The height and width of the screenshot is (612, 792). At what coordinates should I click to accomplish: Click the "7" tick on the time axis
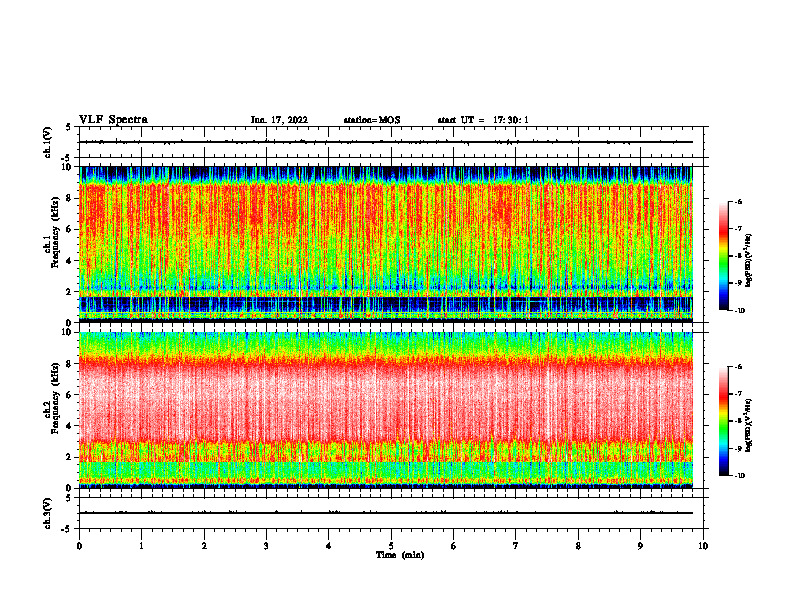(x=516, y=546)
